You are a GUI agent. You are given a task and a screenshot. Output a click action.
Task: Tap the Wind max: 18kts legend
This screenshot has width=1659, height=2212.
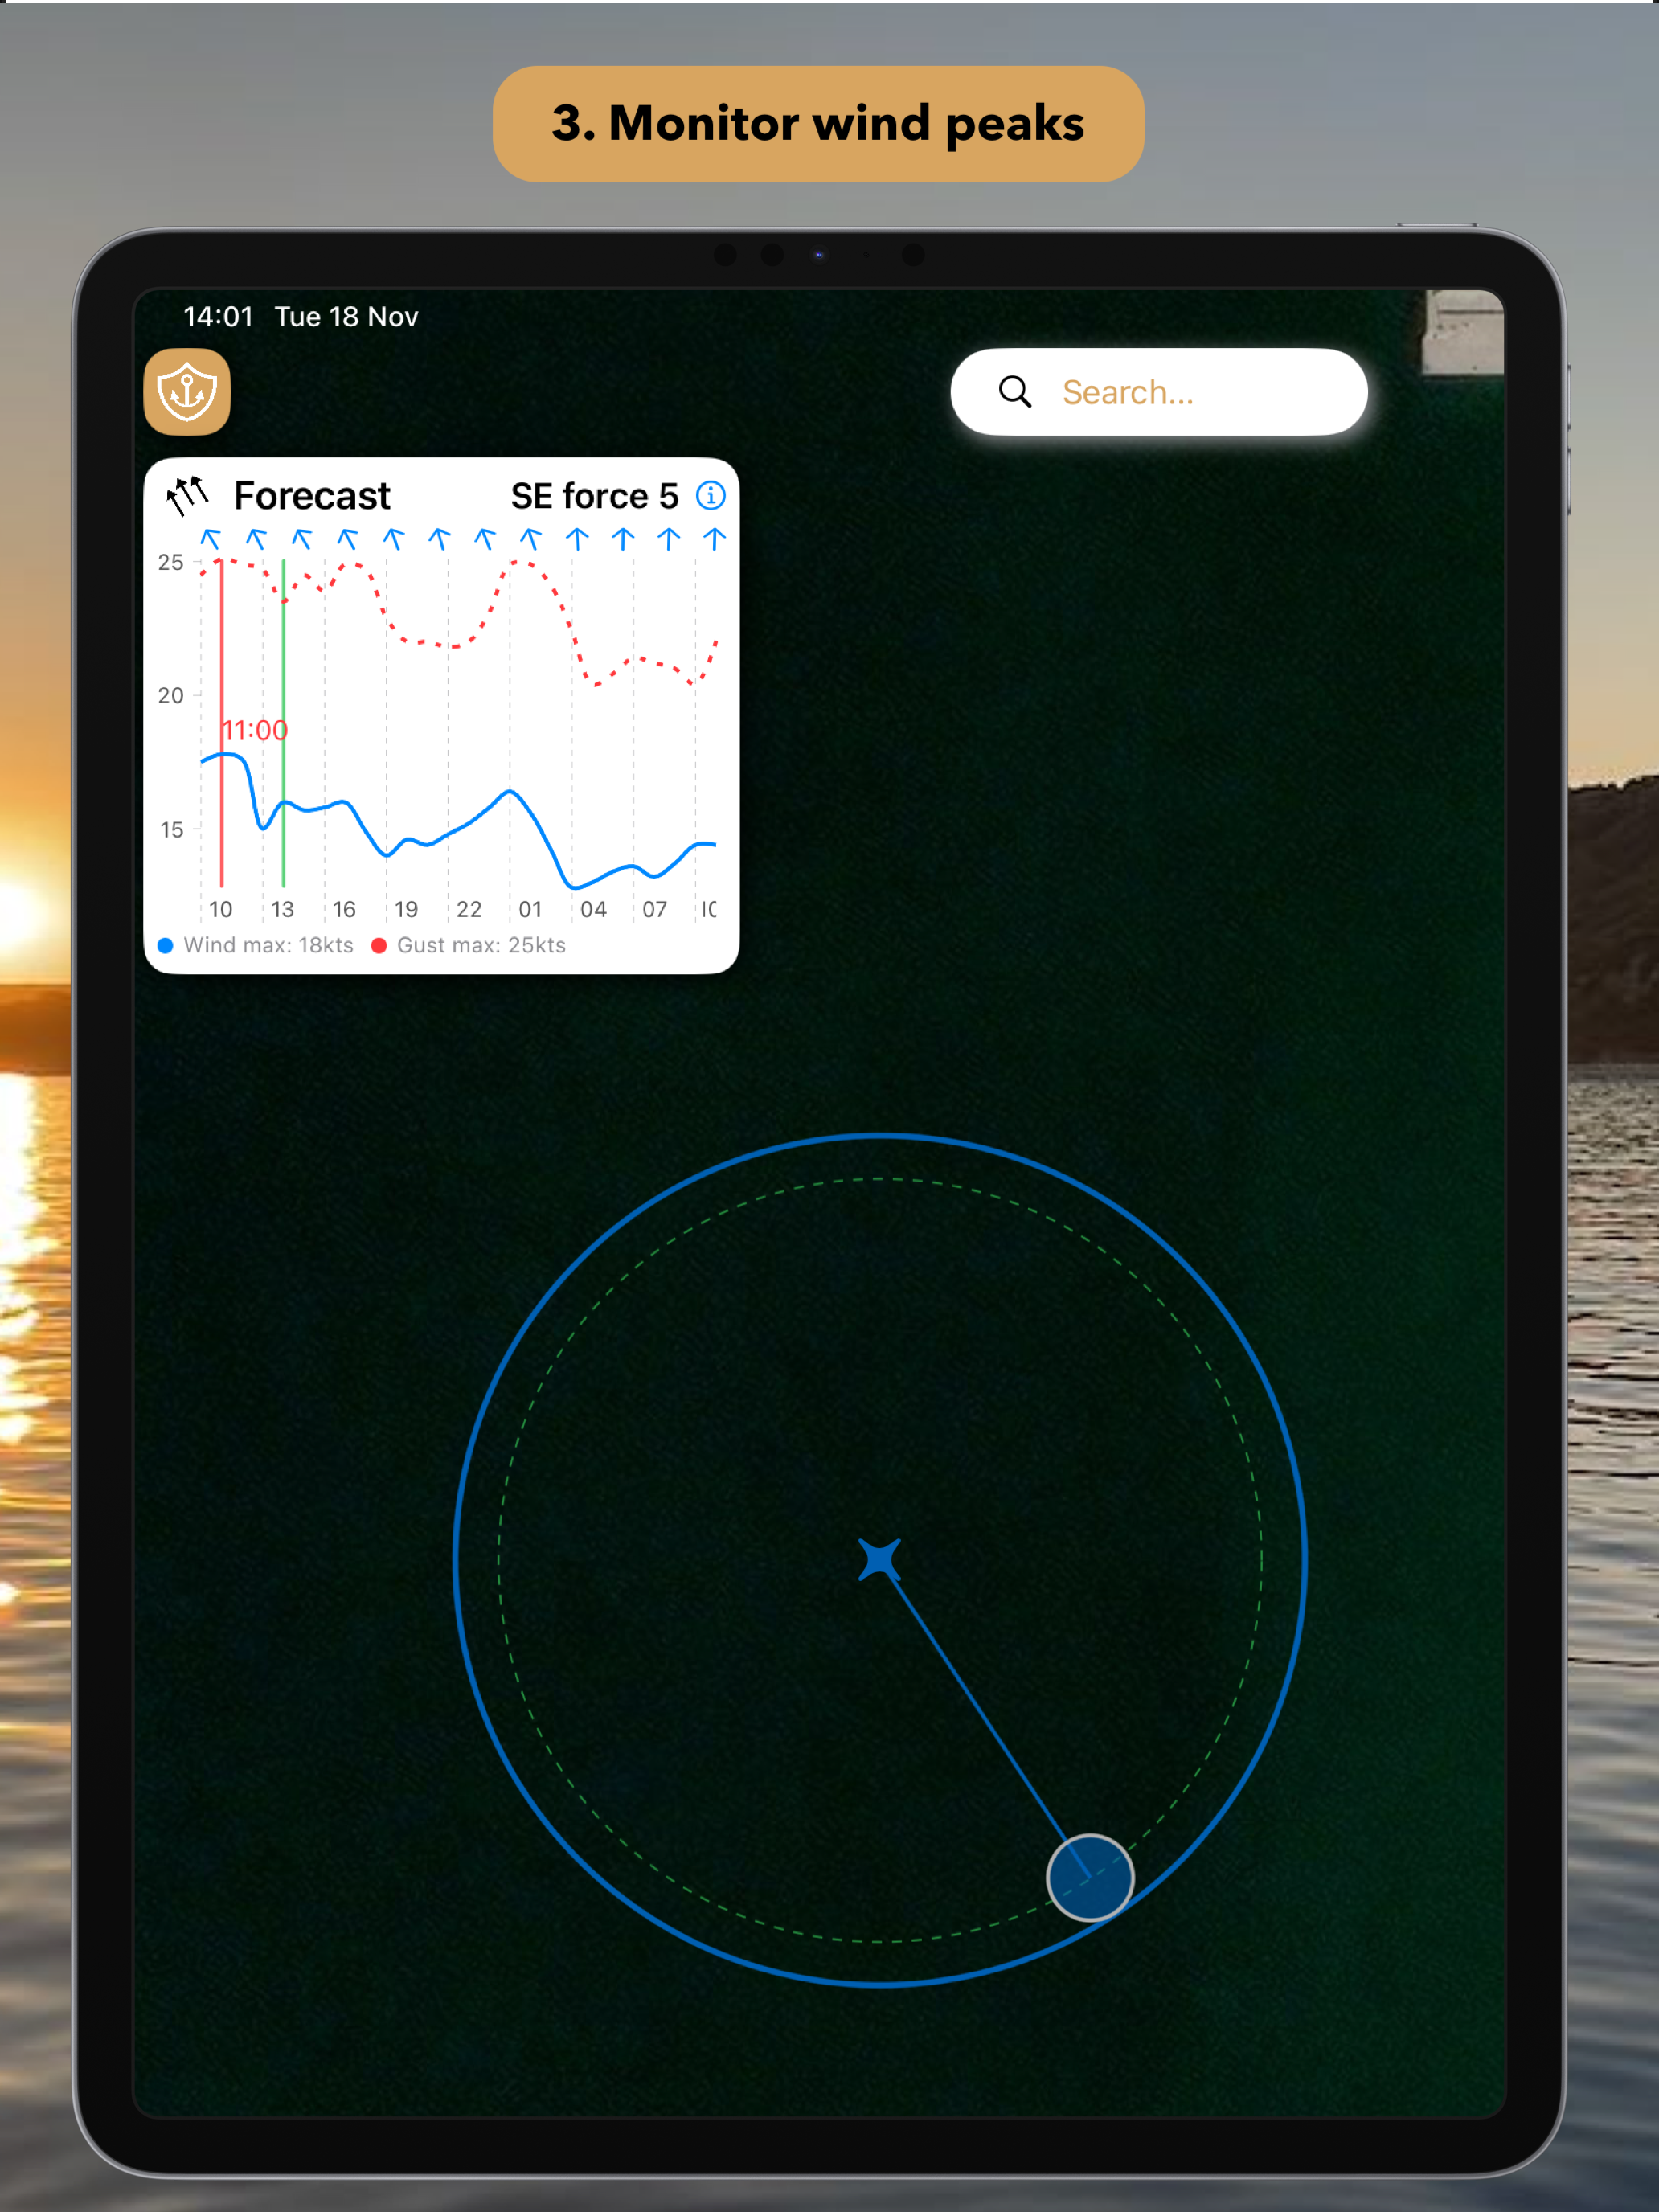click(x=268, y=945)
